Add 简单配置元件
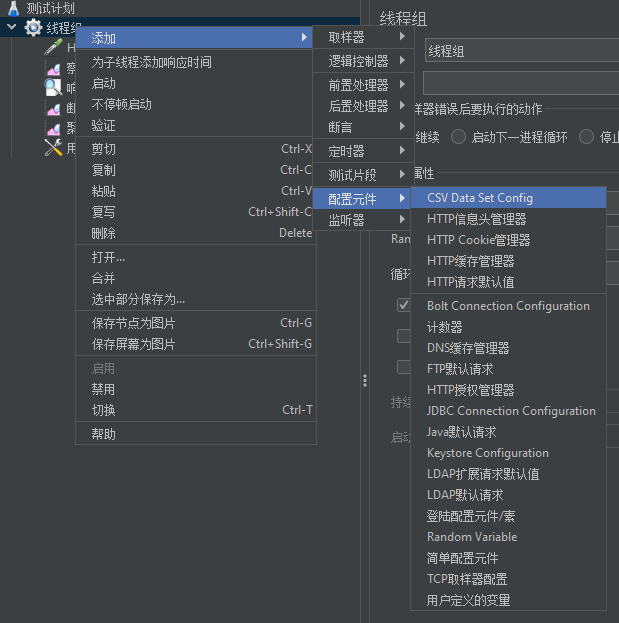The height and width of the screenshot is (623, 619). tap(508, 558)
